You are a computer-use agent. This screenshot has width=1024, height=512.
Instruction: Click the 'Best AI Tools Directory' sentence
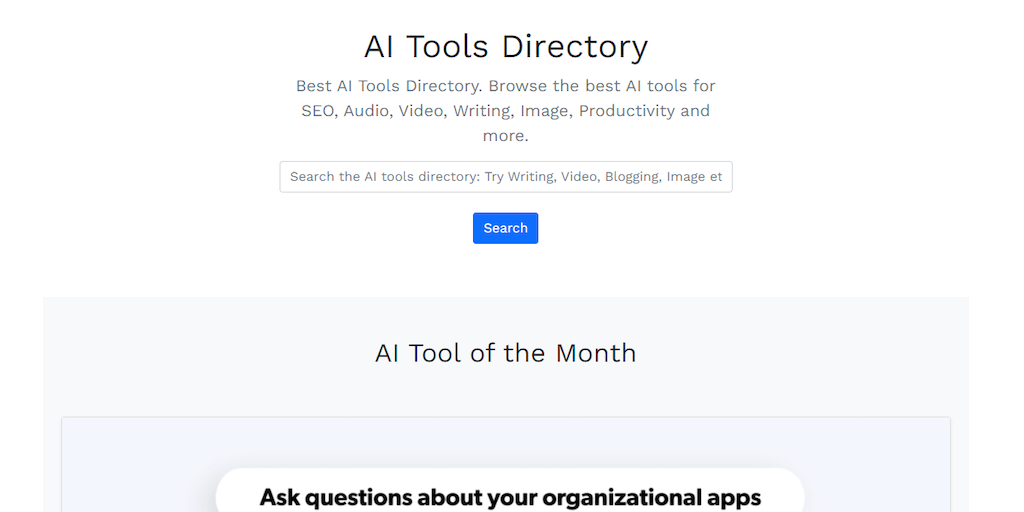tap(389, 86)
